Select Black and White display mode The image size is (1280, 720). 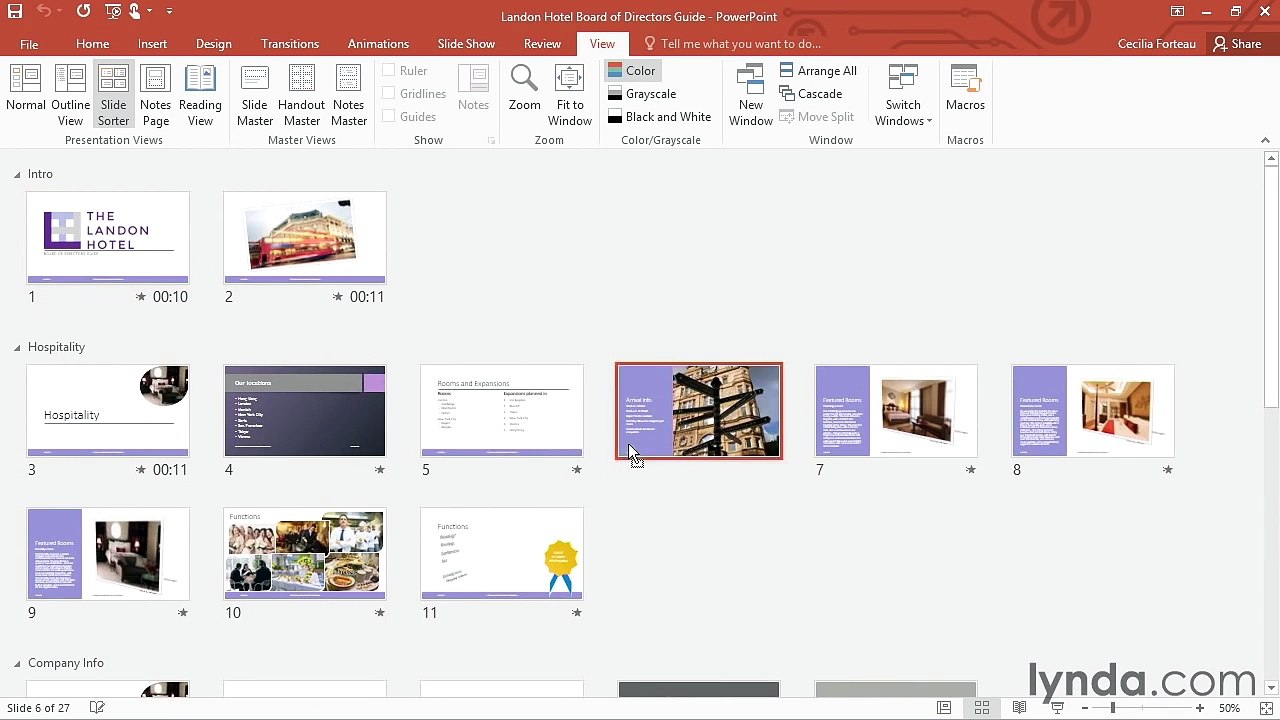[x=659, y=117]
